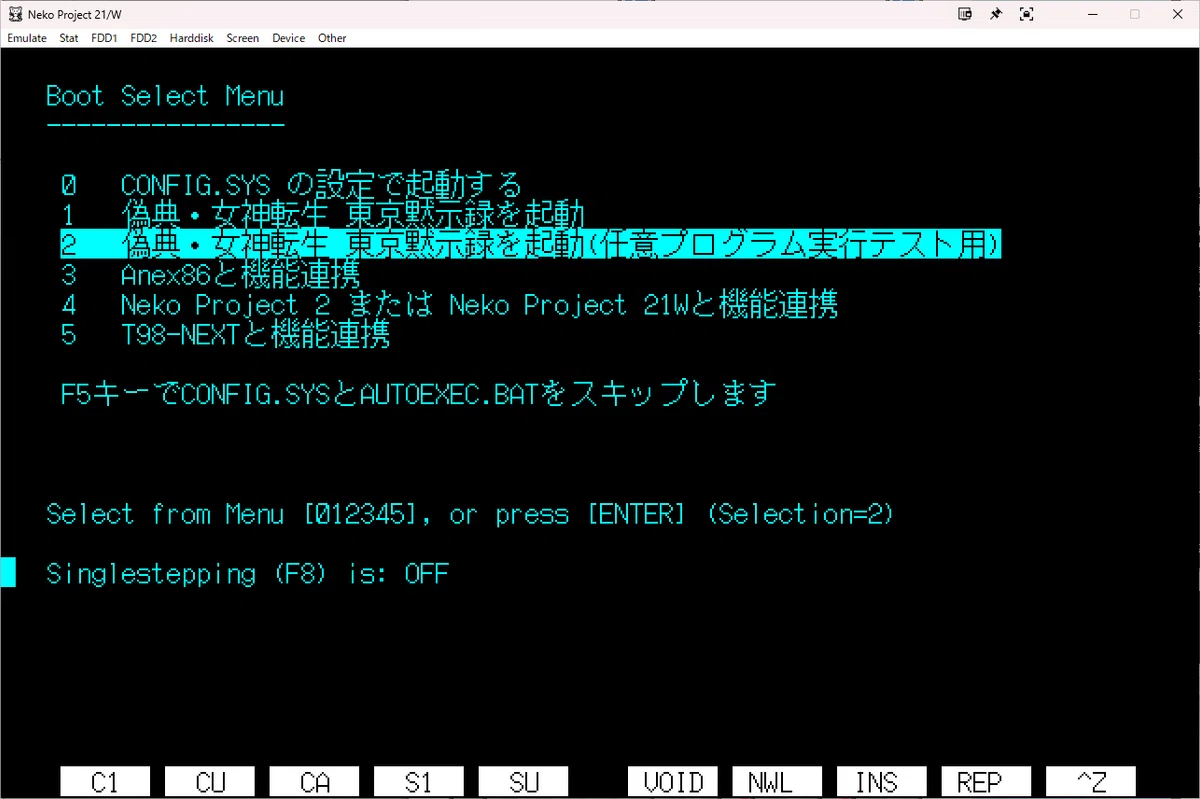Click the SU function key label
This screenshot has width=1200, height=799.
tap(524, 782)
